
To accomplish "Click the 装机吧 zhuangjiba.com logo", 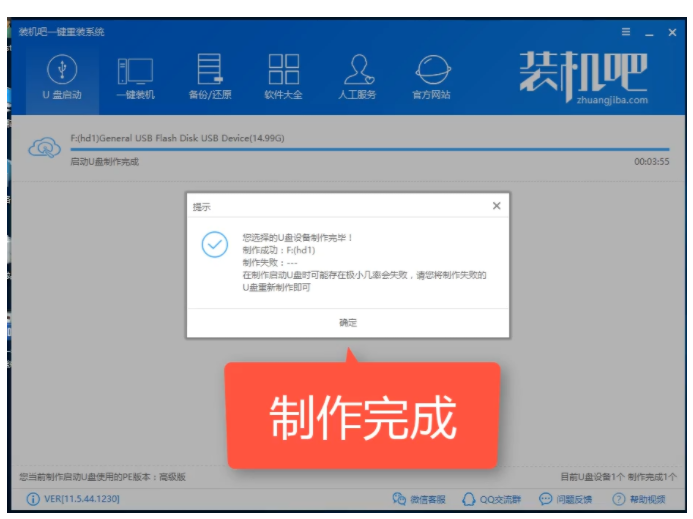I will [x=583, y=77].
